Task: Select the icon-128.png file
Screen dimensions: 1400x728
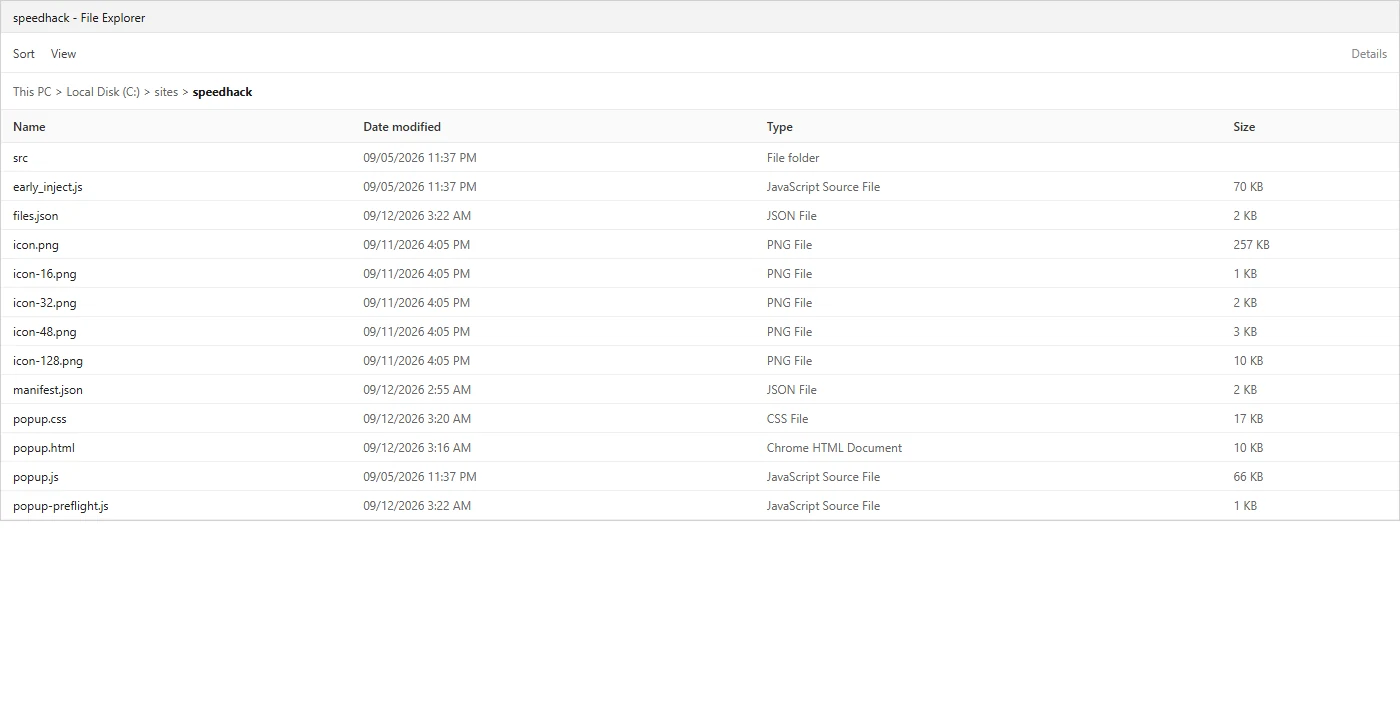Action: tap(700, 361)
